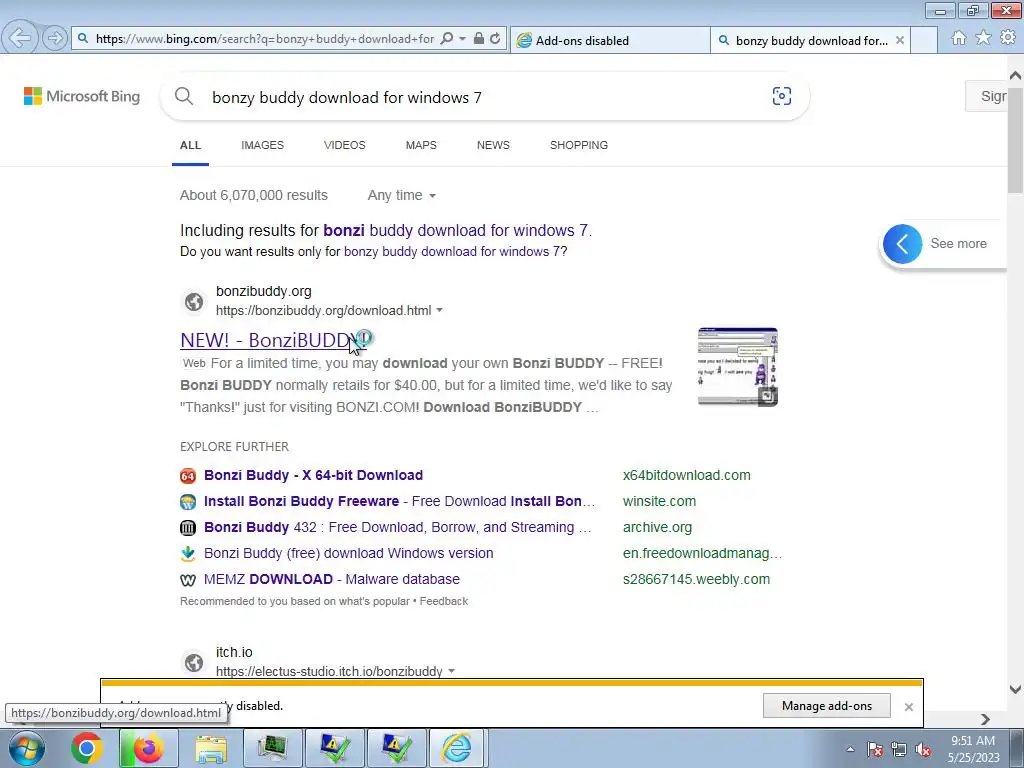
Task: Launch Google Chrome from taskbar
Action: pos(87,748)
